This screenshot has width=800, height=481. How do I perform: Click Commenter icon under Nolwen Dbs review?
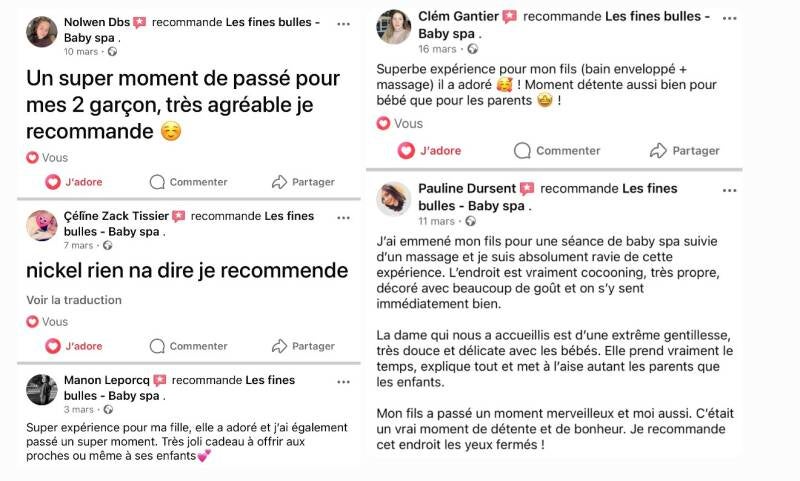tap(157, 182)
